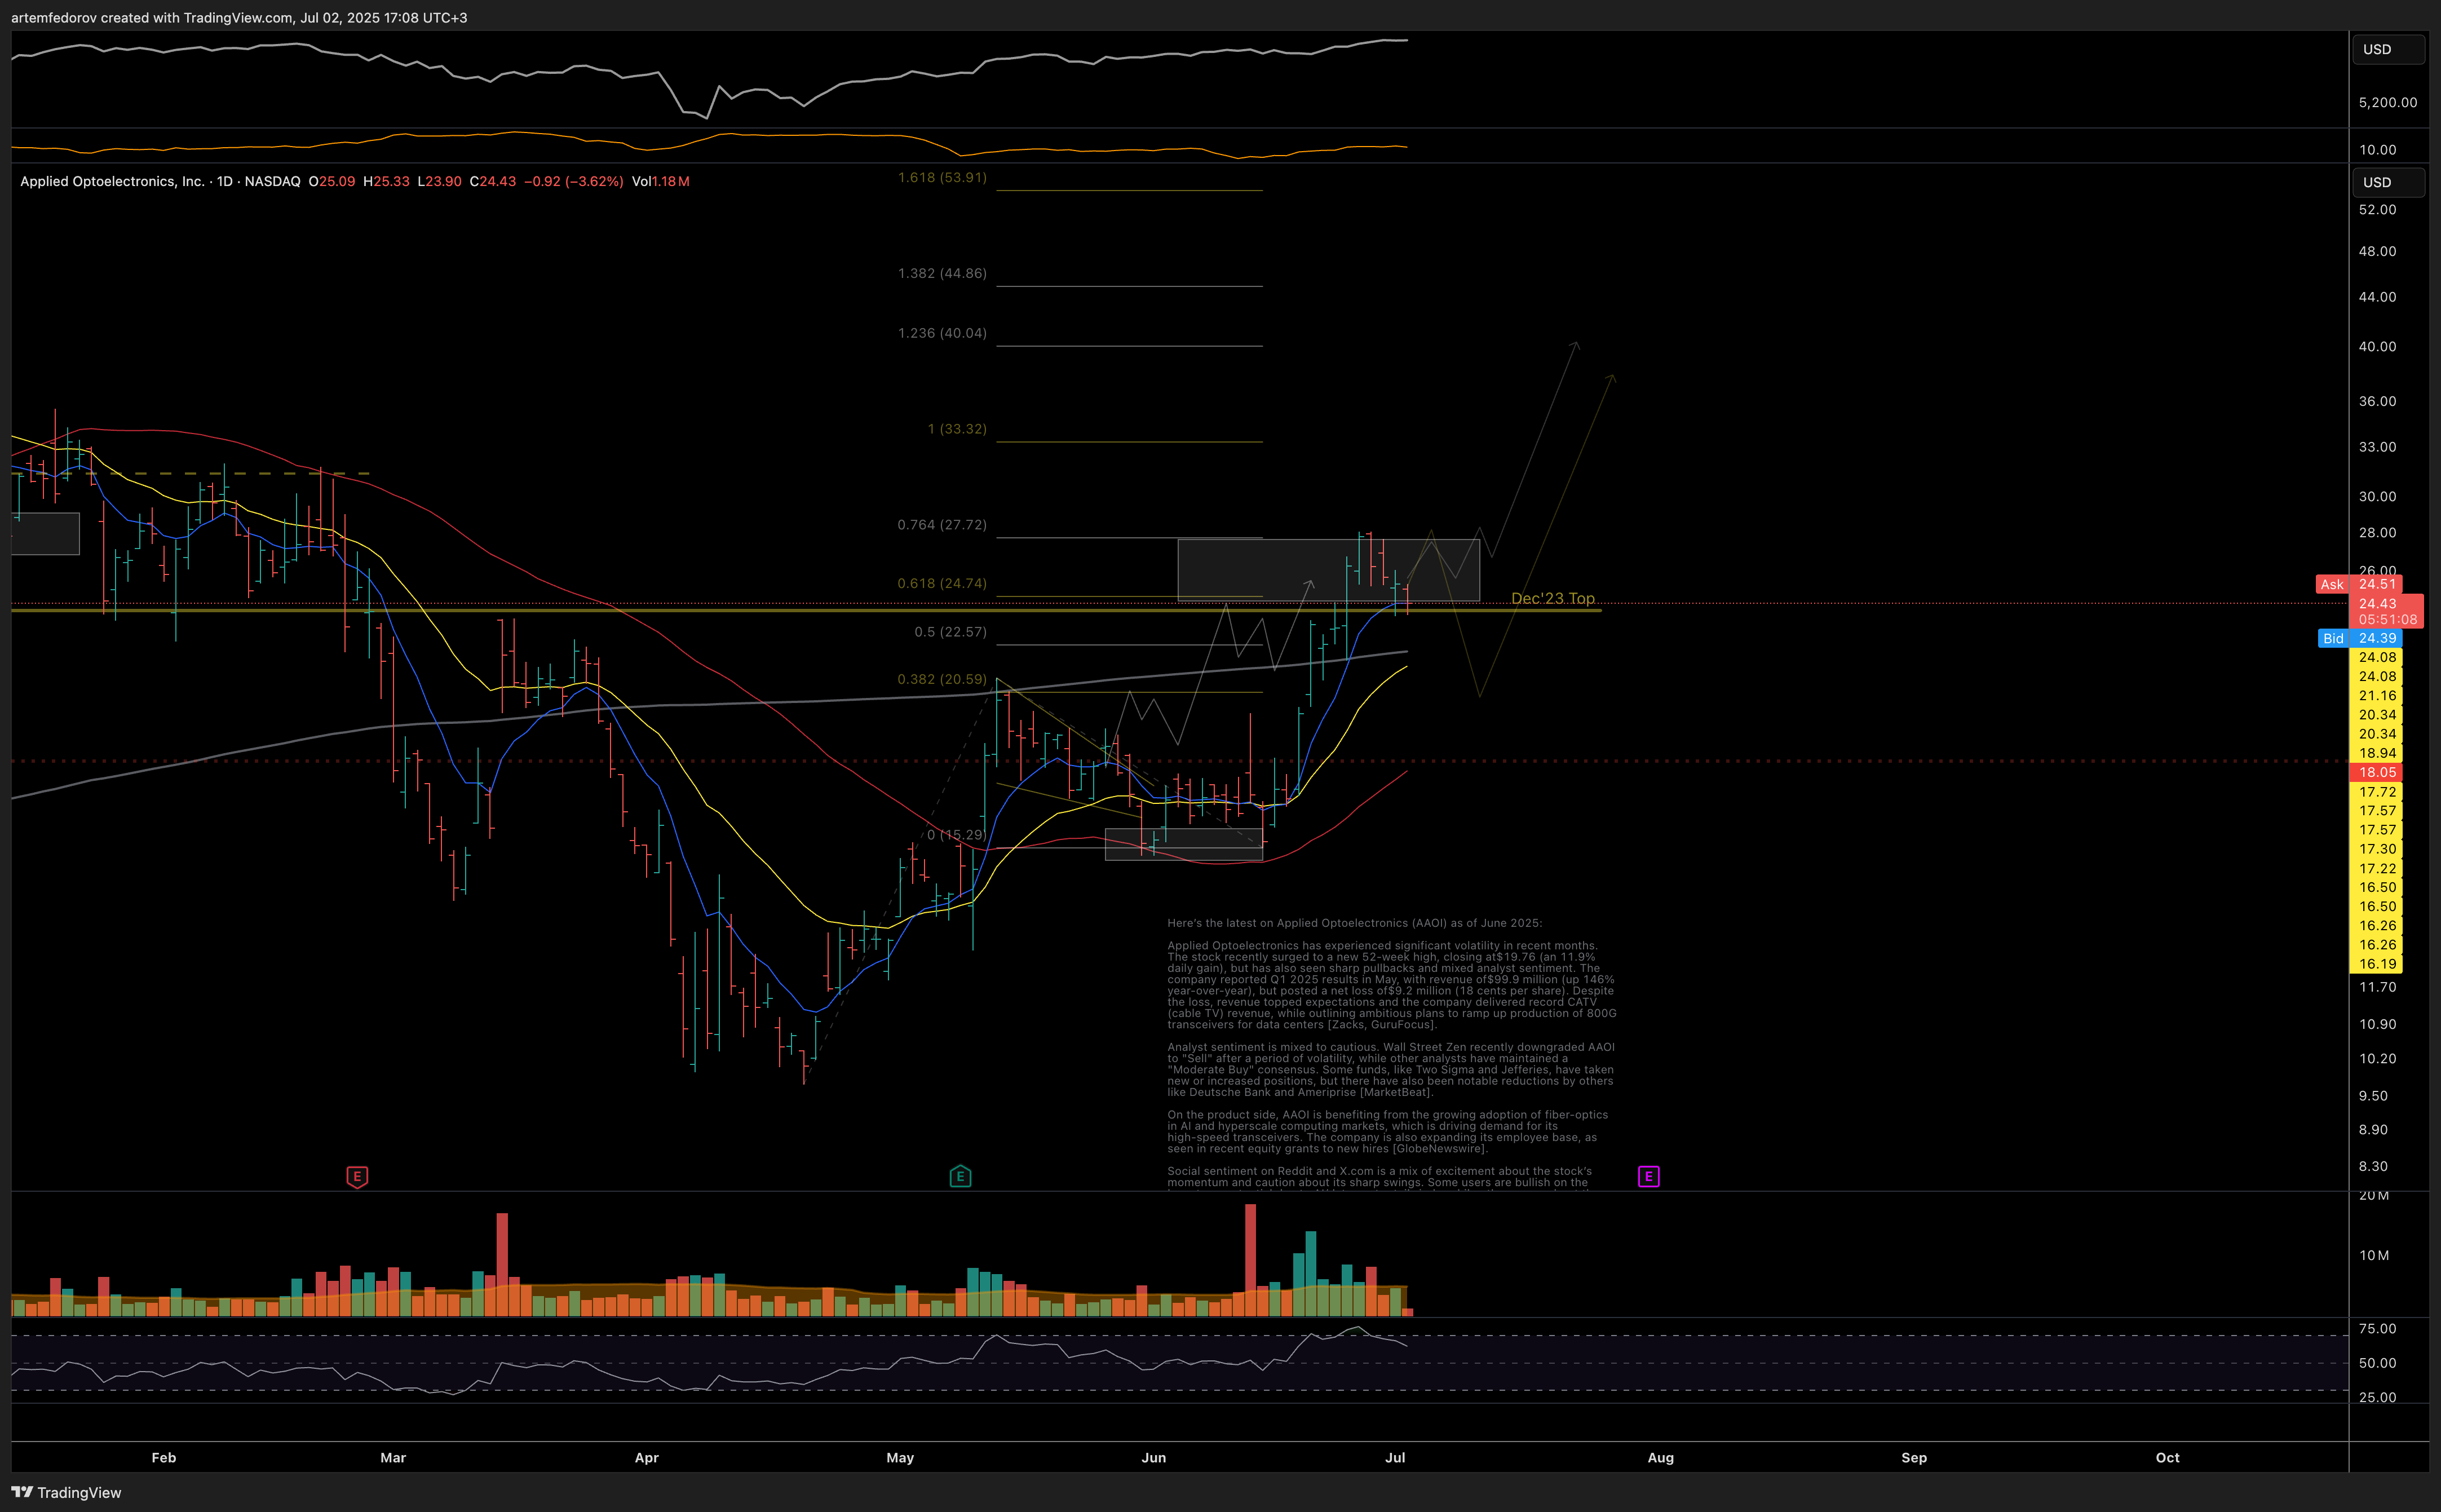Click the Vol 1.18 M legend value

pyautogui.click(x=660, y=181)
